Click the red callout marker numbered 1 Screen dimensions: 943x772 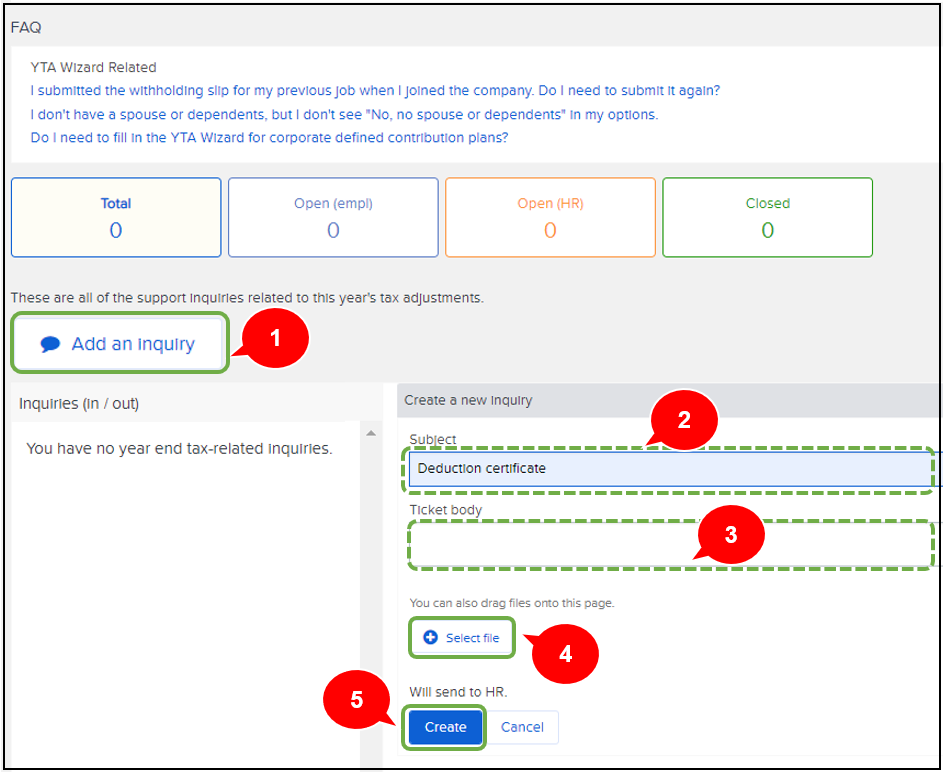pos(275,338)
